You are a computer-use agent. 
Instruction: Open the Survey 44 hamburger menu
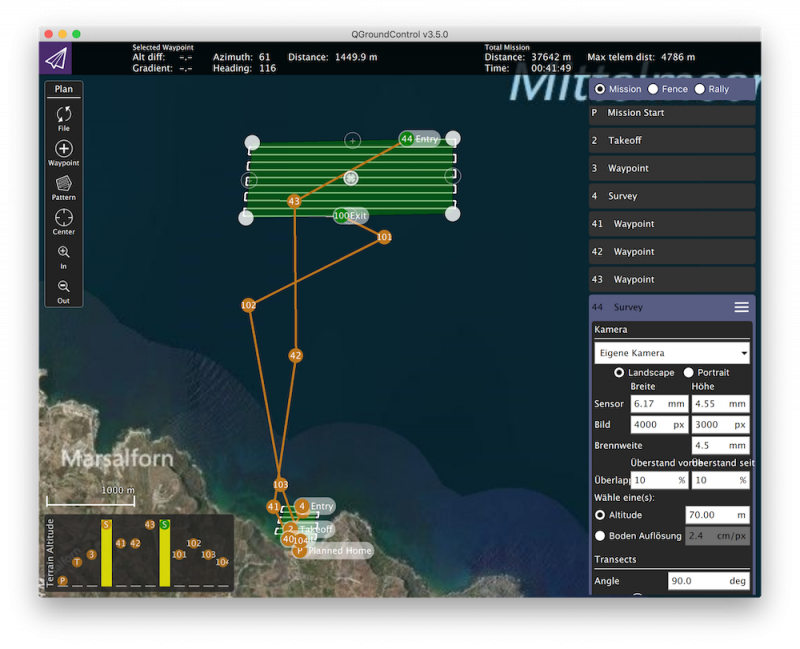tap(741, 307)
